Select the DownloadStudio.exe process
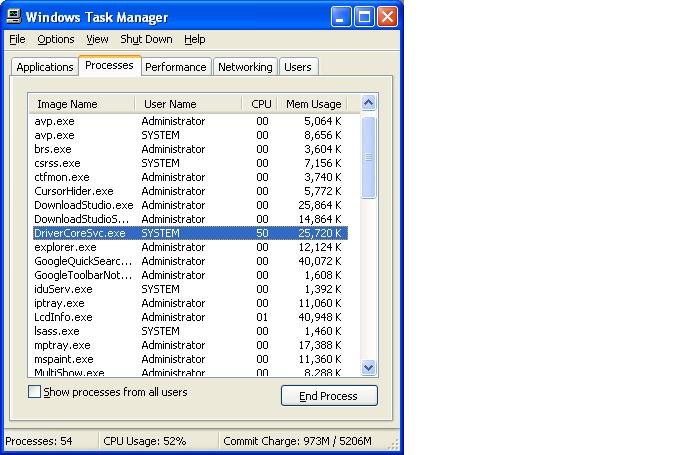The height and width of the screenshot is (455, 680). (x=190, y=205)
